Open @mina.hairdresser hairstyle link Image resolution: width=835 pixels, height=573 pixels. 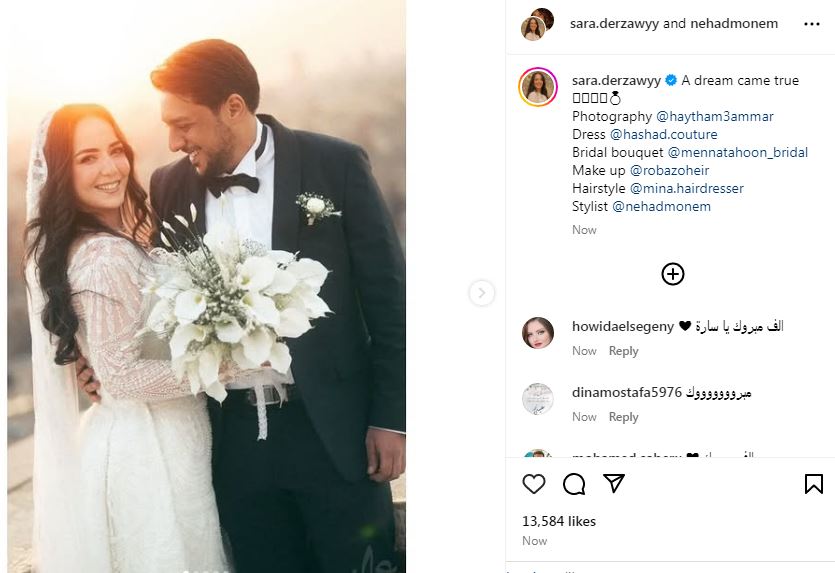pos(686,188)
